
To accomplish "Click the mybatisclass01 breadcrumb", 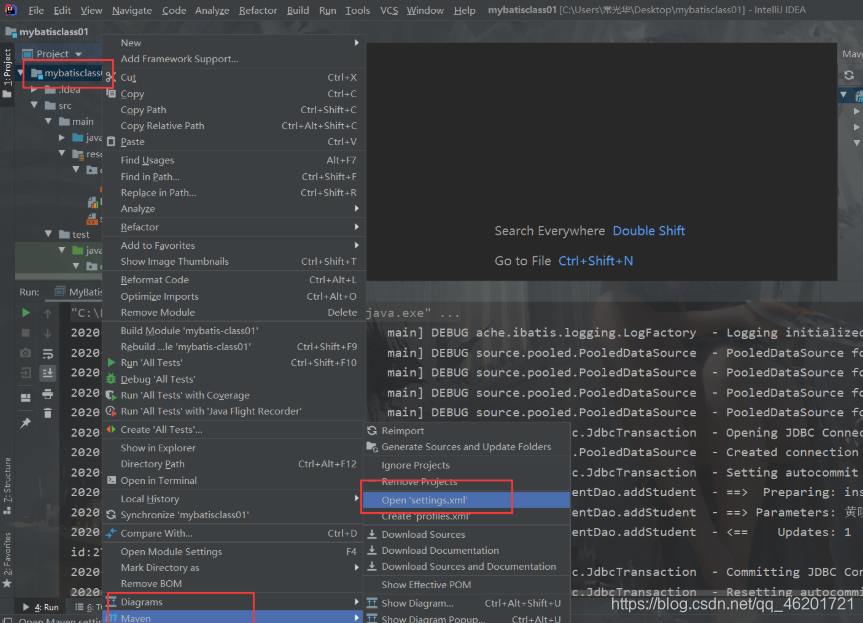I will tap(47, 32).
